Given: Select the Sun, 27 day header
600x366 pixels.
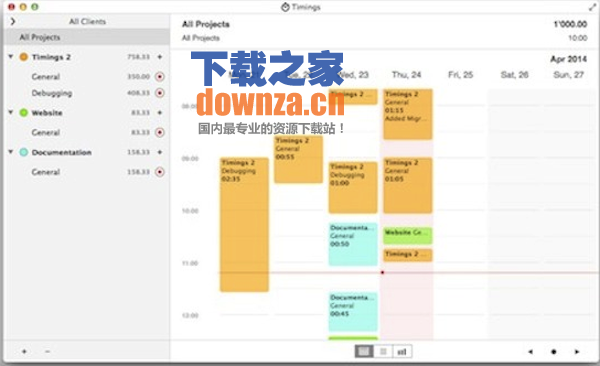Looking at the screenshot, I should point(569,75).
